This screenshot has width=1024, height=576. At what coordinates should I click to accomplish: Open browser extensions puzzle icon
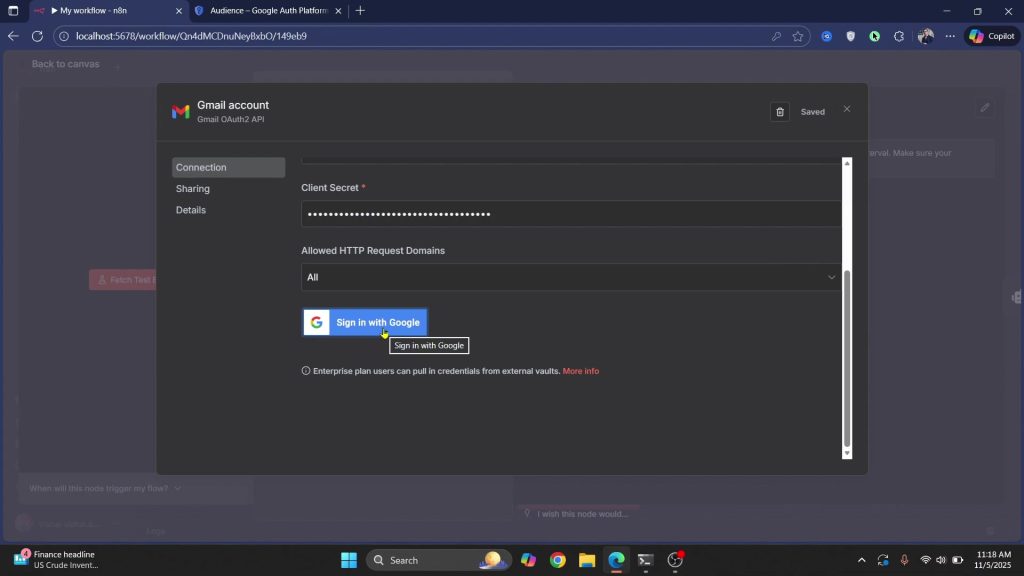(898, 36)
